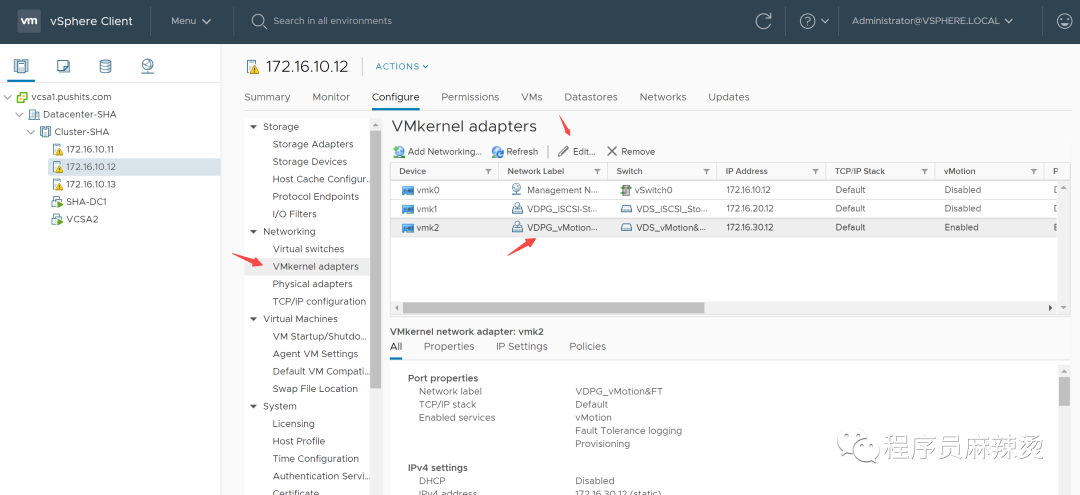Open the Administrator@VSPHERE.LOCAL user dropdown
Image resolution: width=1080 pixels, height=495 pixels.
(x=932, y=21)
